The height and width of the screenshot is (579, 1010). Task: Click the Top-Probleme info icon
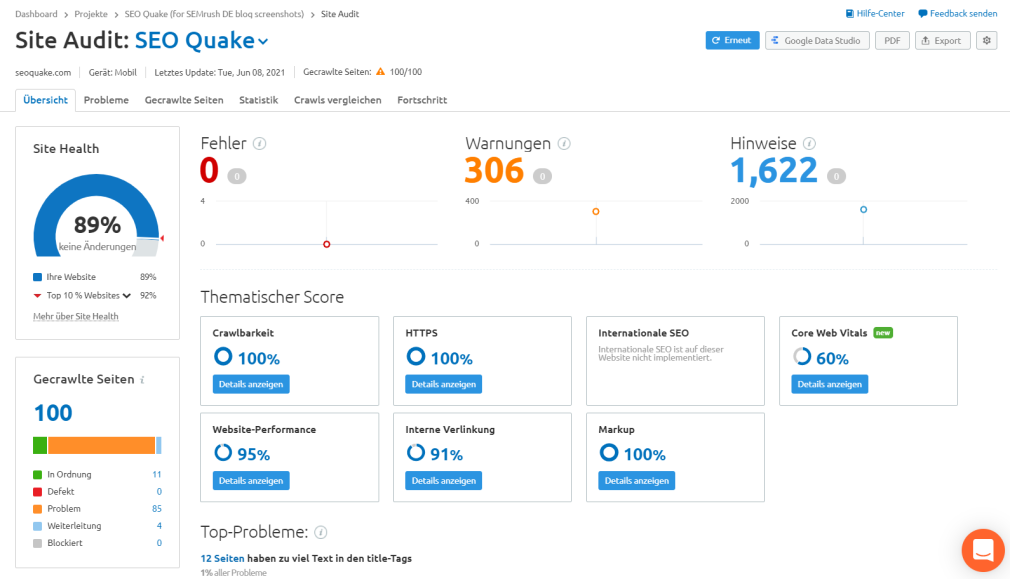[321, 533]
